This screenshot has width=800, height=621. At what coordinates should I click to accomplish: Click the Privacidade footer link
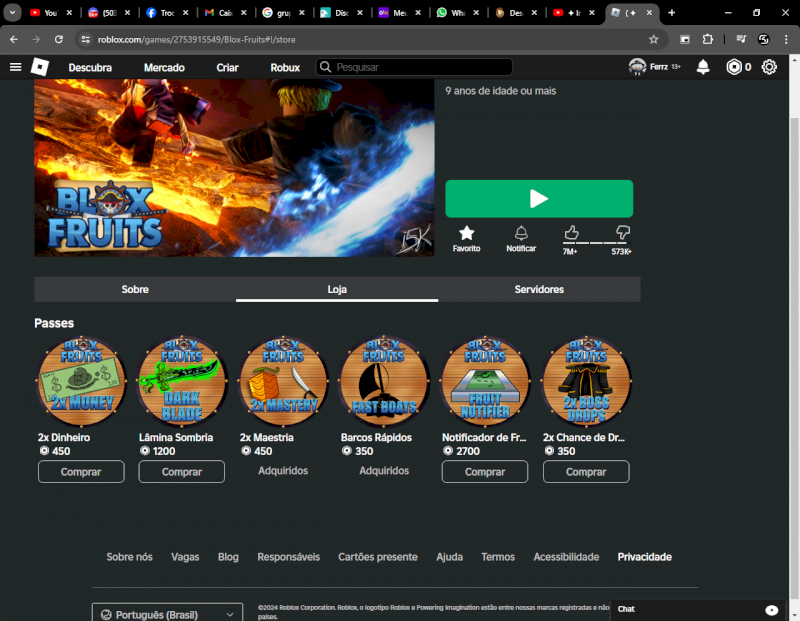(x=644, y=557)
